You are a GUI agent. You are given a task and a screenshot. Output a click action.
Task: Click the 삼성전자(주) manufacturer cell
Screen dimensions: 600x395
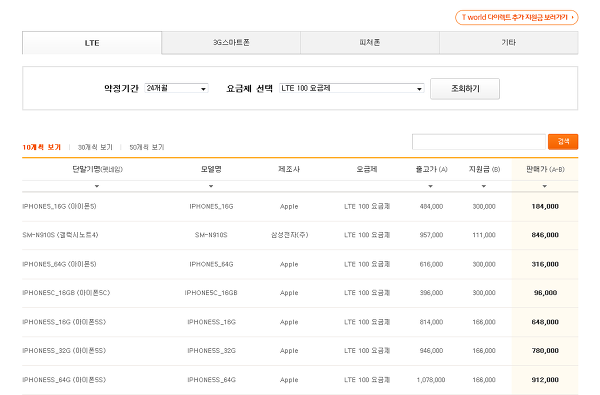click(x=289, y=235)
